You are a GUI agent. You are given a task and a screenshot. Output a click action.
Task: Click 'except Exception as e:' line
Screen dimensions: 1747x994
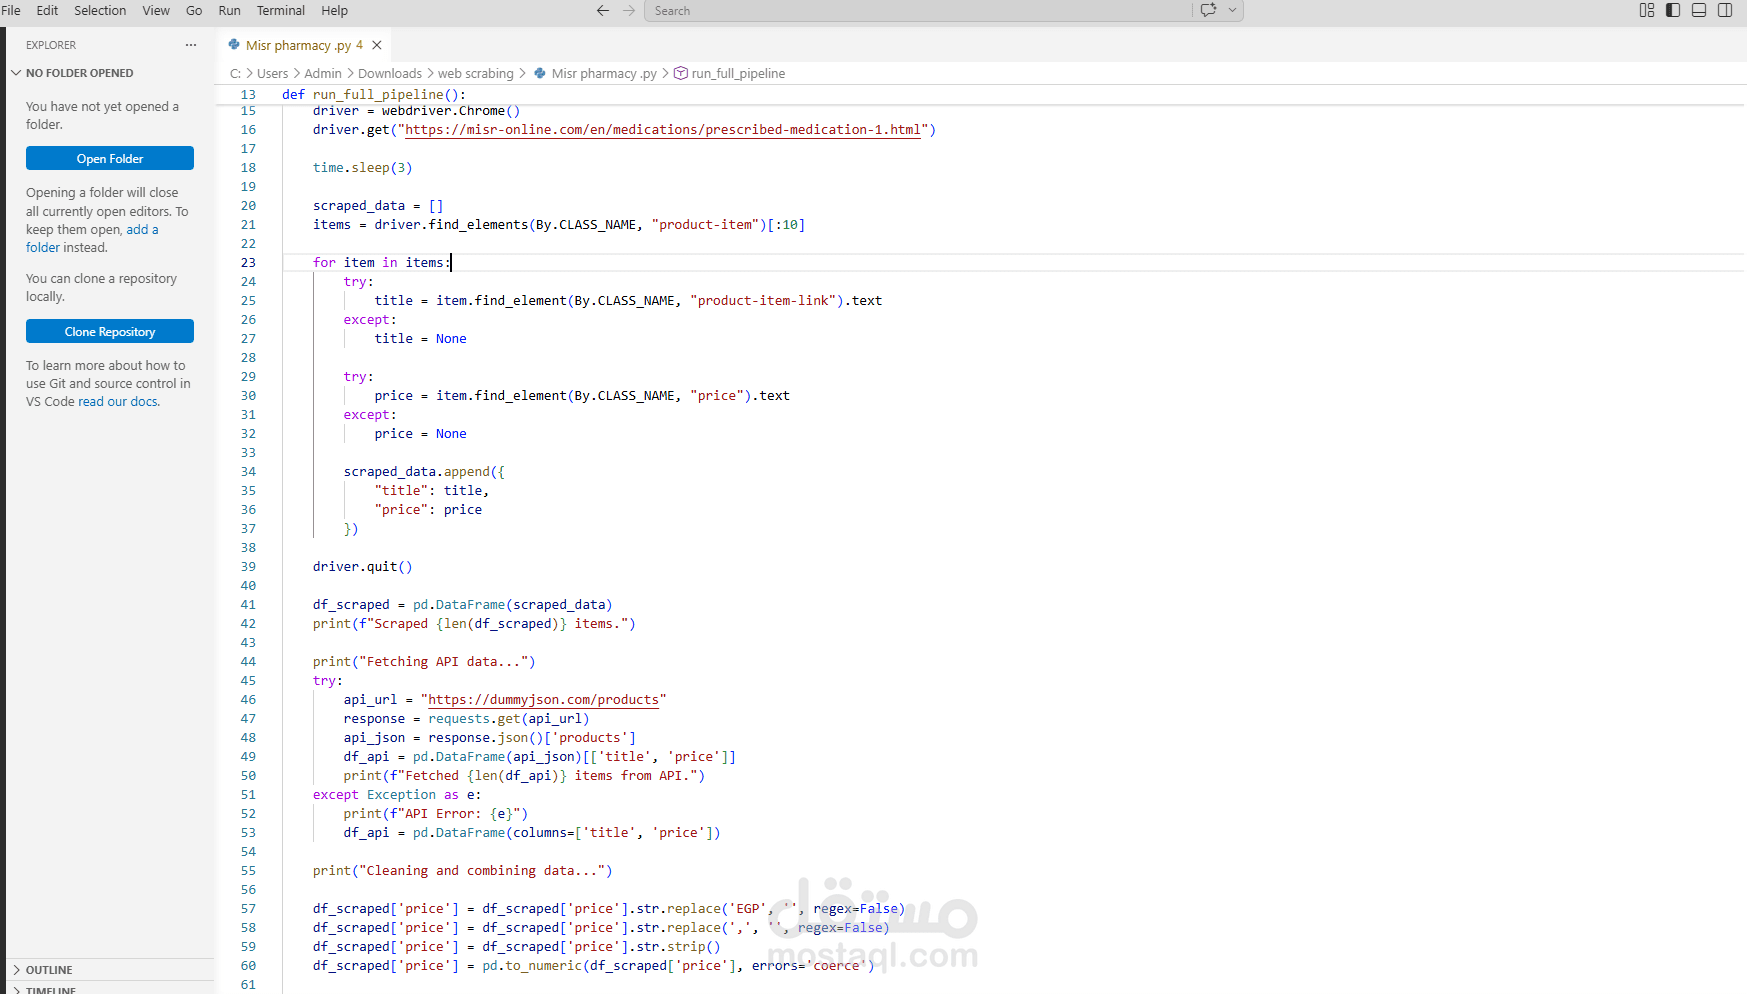click(397, 795)
